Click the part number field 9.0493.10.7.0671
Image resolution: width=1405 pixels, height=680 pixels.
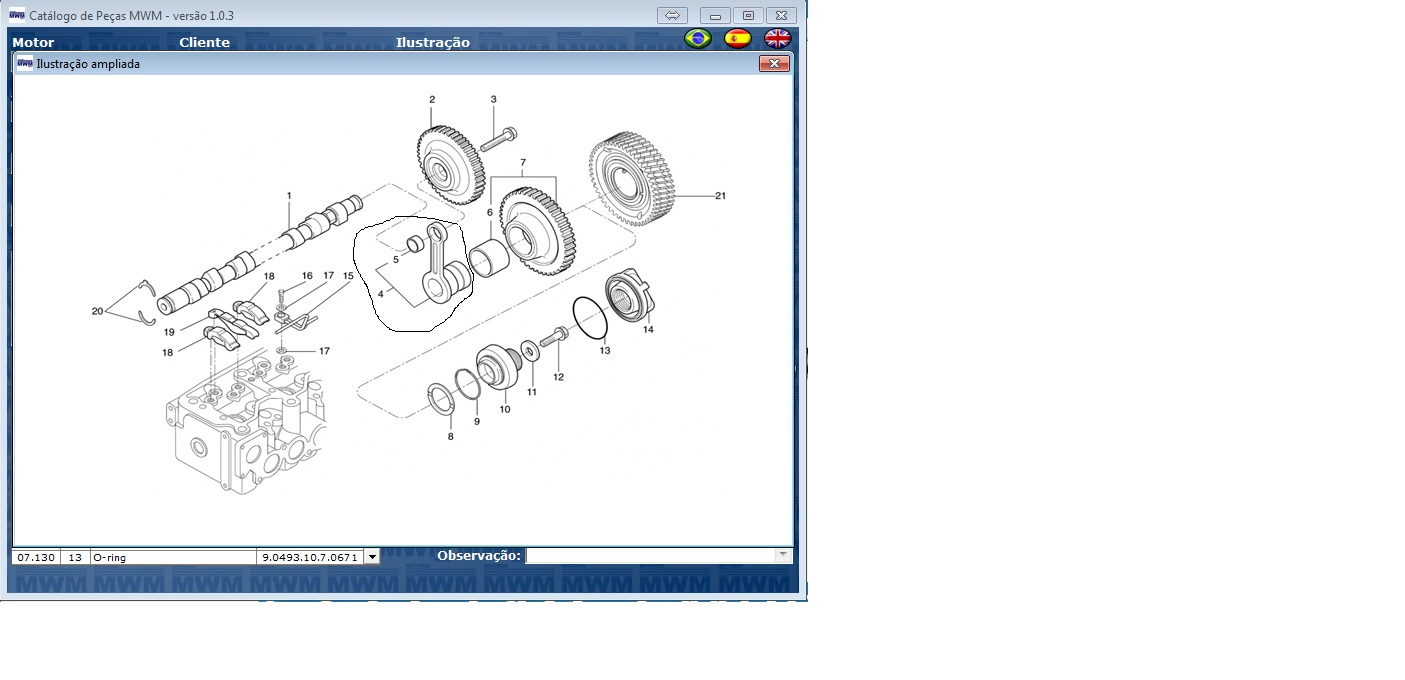[x=309, y=557]
